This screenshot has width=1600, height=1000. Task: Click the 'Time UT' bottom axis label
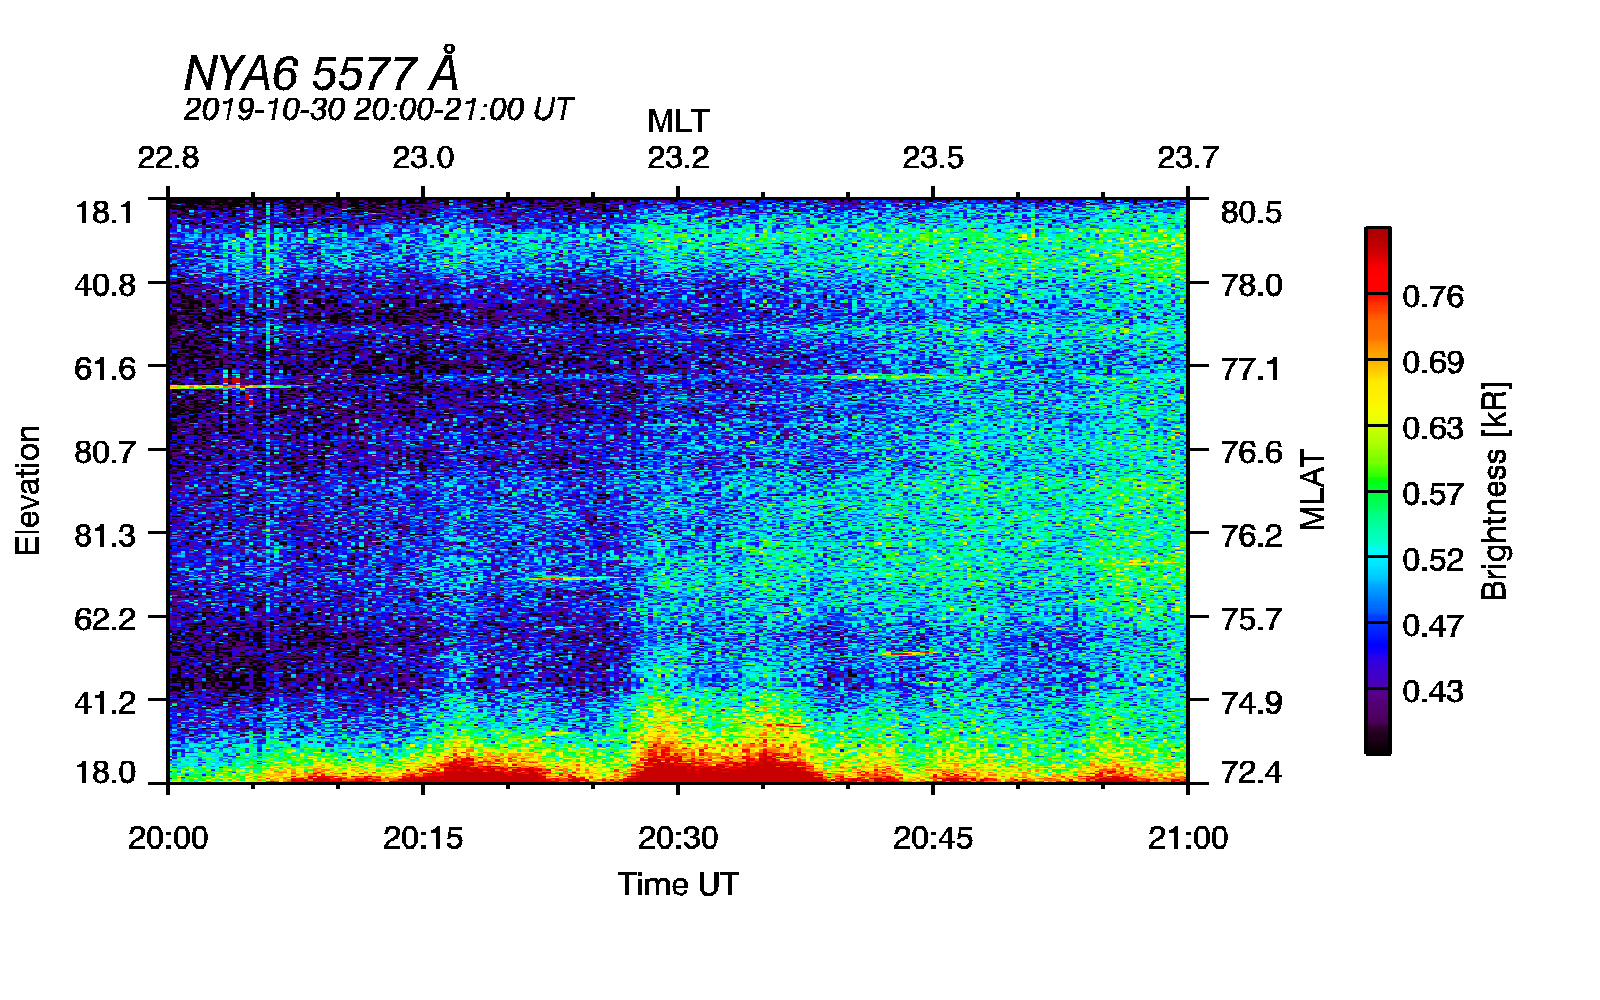point(678,884)
